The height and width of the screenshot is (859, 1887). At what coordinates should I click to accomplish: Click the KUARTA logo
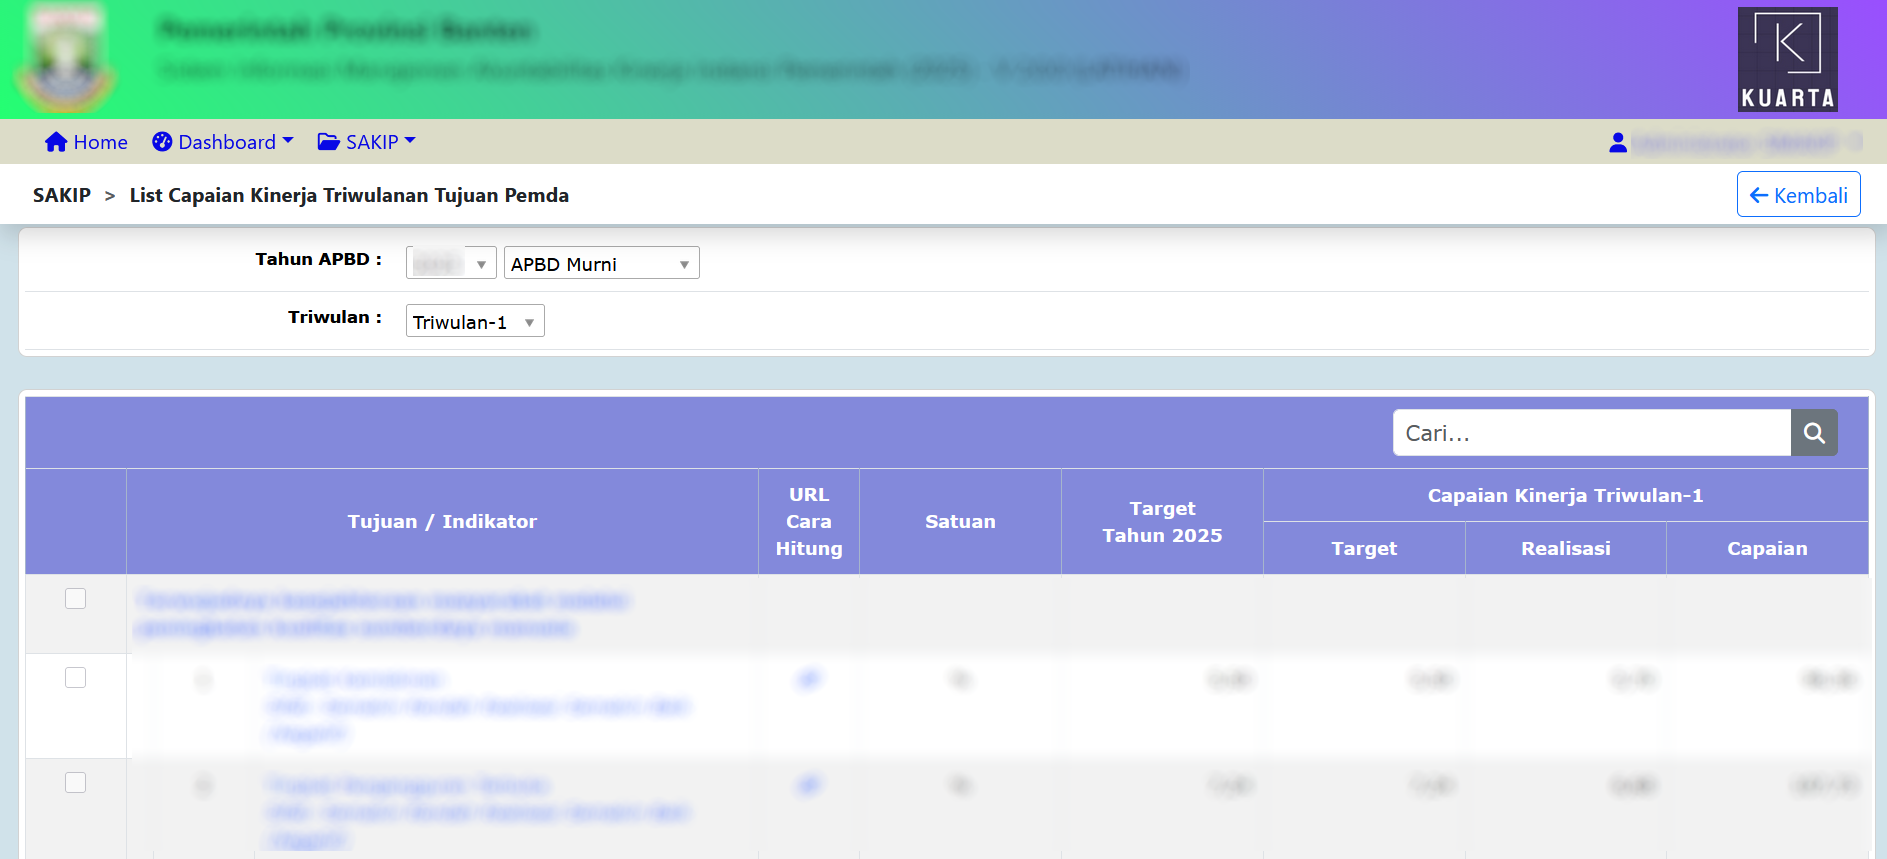(1787, 59)
